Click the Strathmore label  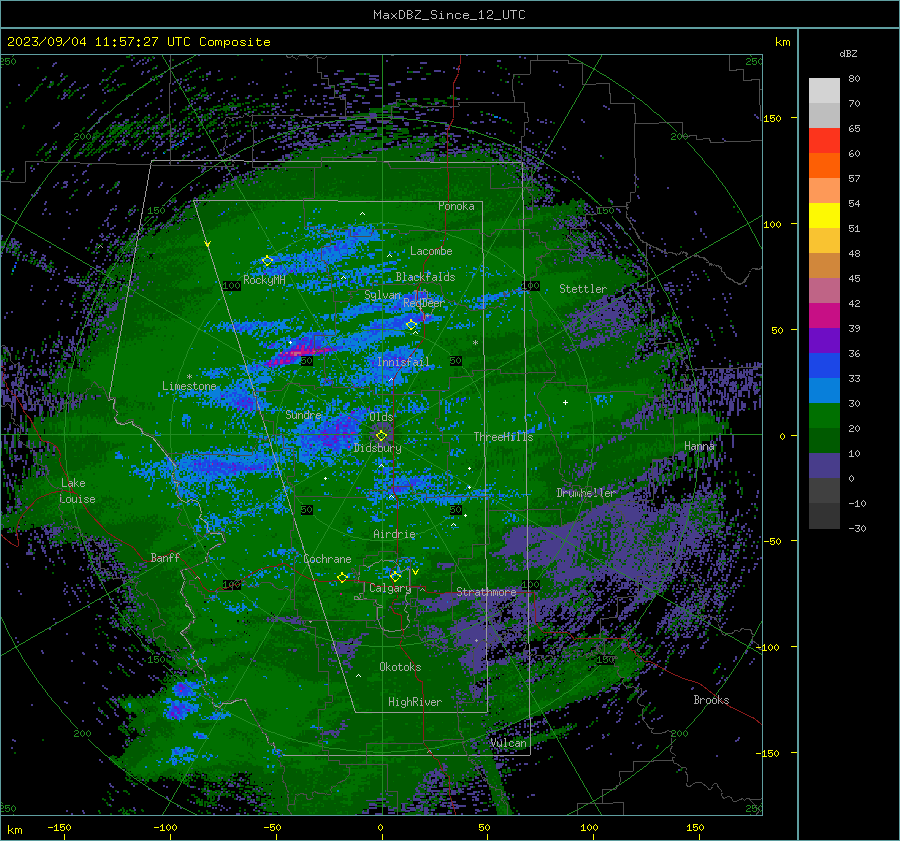(x=486, y=592)
